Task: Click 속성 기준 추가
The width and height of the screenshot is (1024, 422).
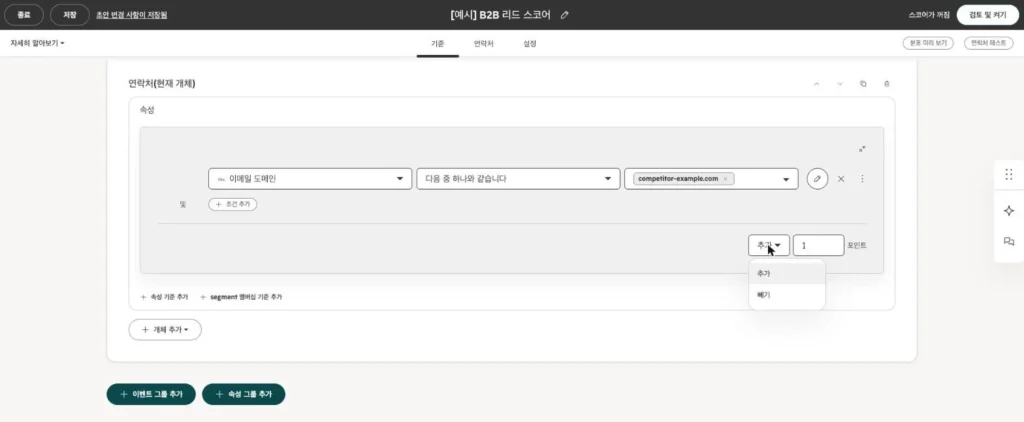Action: (165, 297)
